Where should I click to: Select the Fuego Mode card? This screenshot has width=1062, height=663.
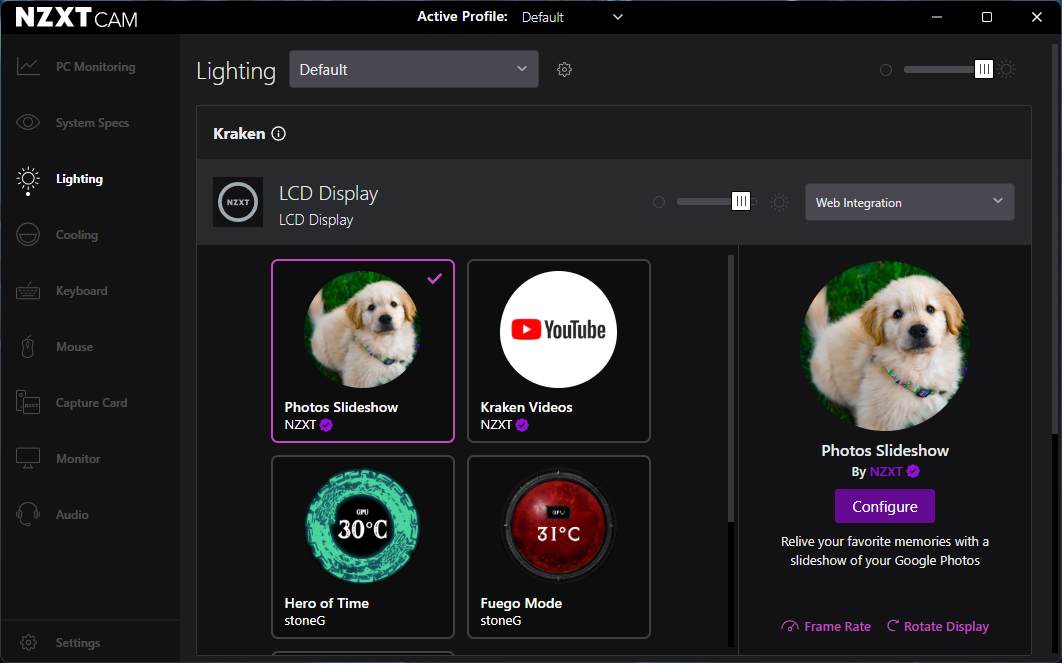[x=559, y=547]
